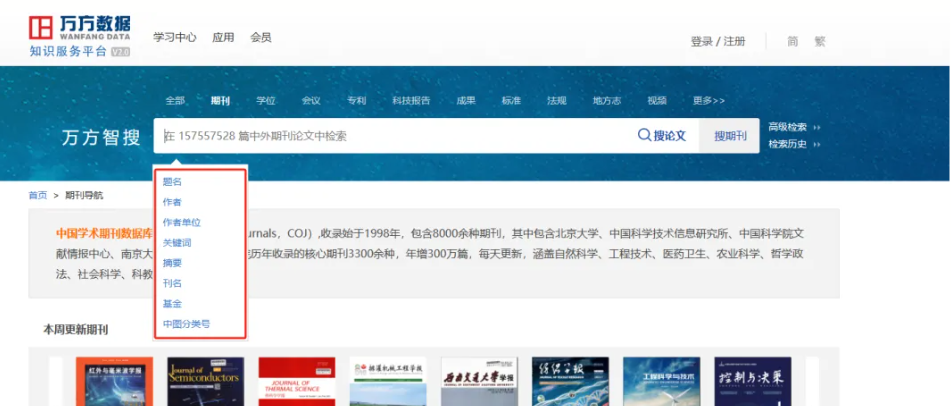
Task: Choose 摘要 from field dropdown
Action: coord(172,263)
